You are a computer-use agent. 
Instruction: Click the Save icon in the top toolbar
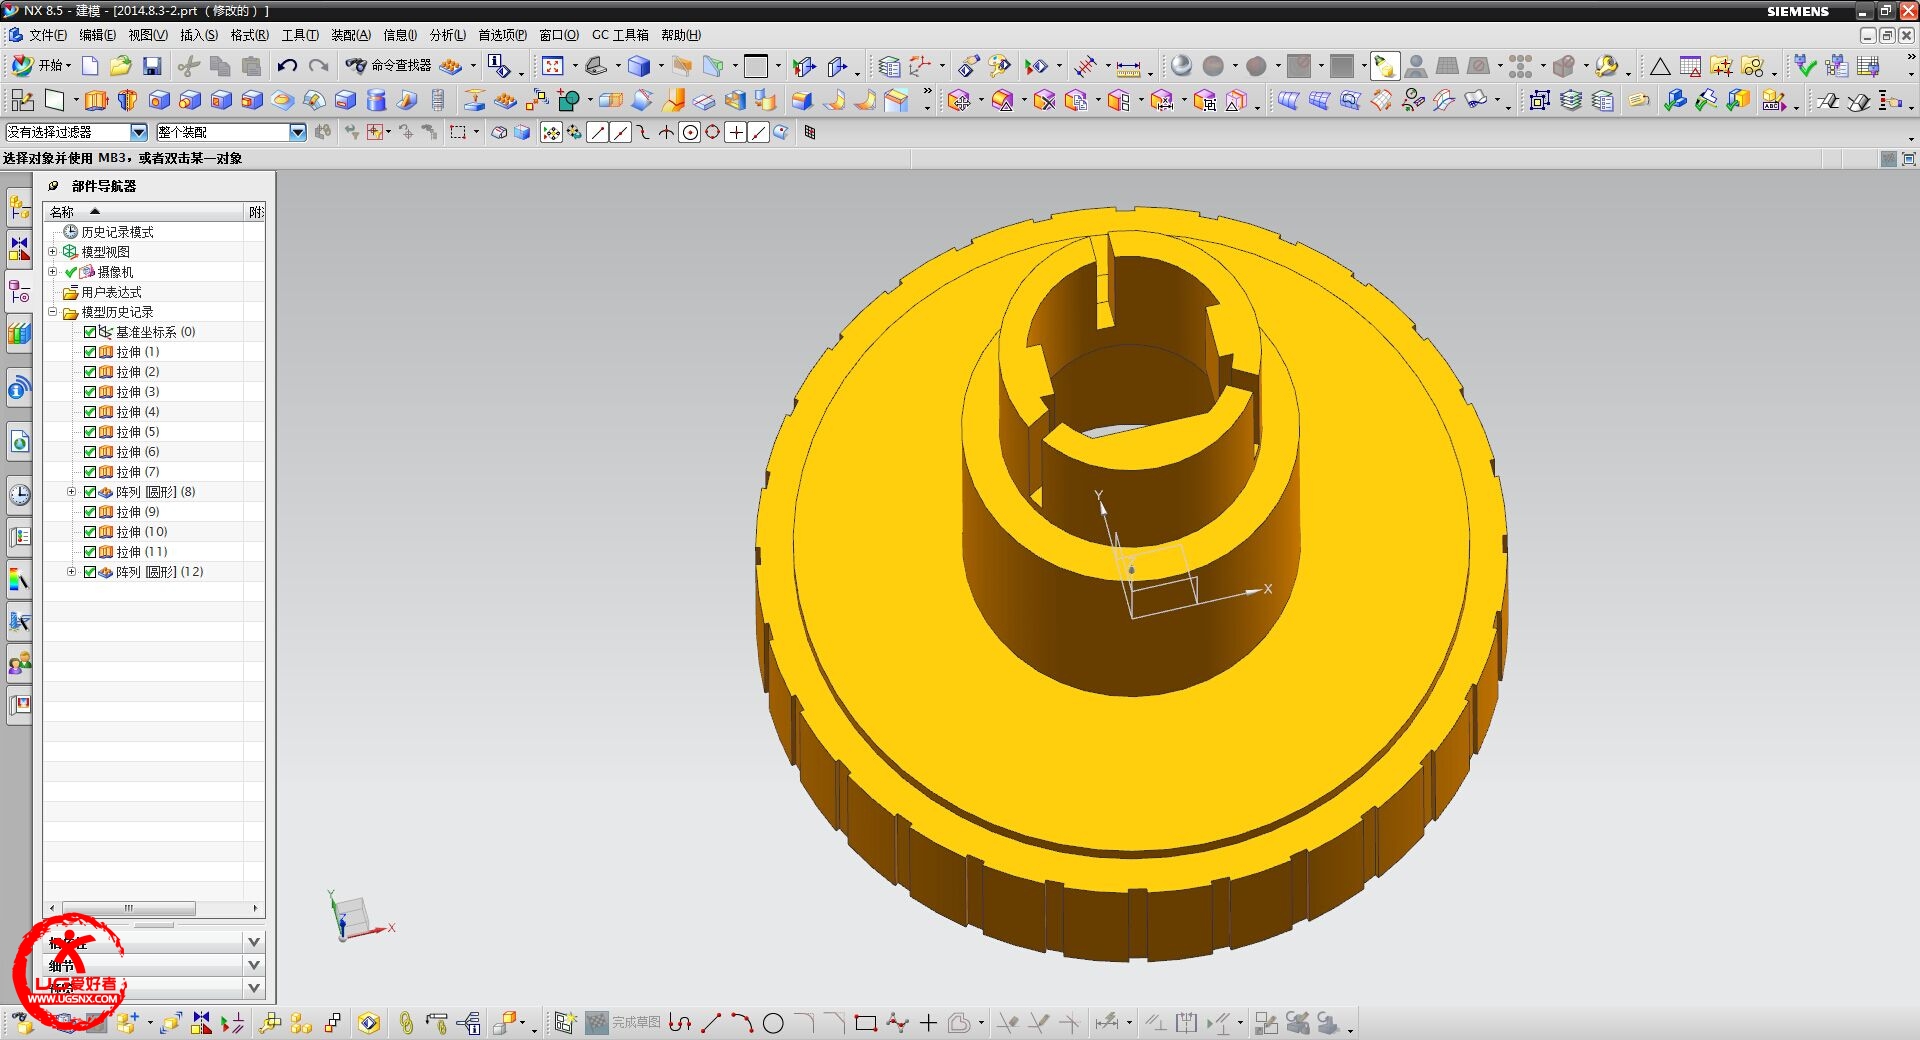152,66
